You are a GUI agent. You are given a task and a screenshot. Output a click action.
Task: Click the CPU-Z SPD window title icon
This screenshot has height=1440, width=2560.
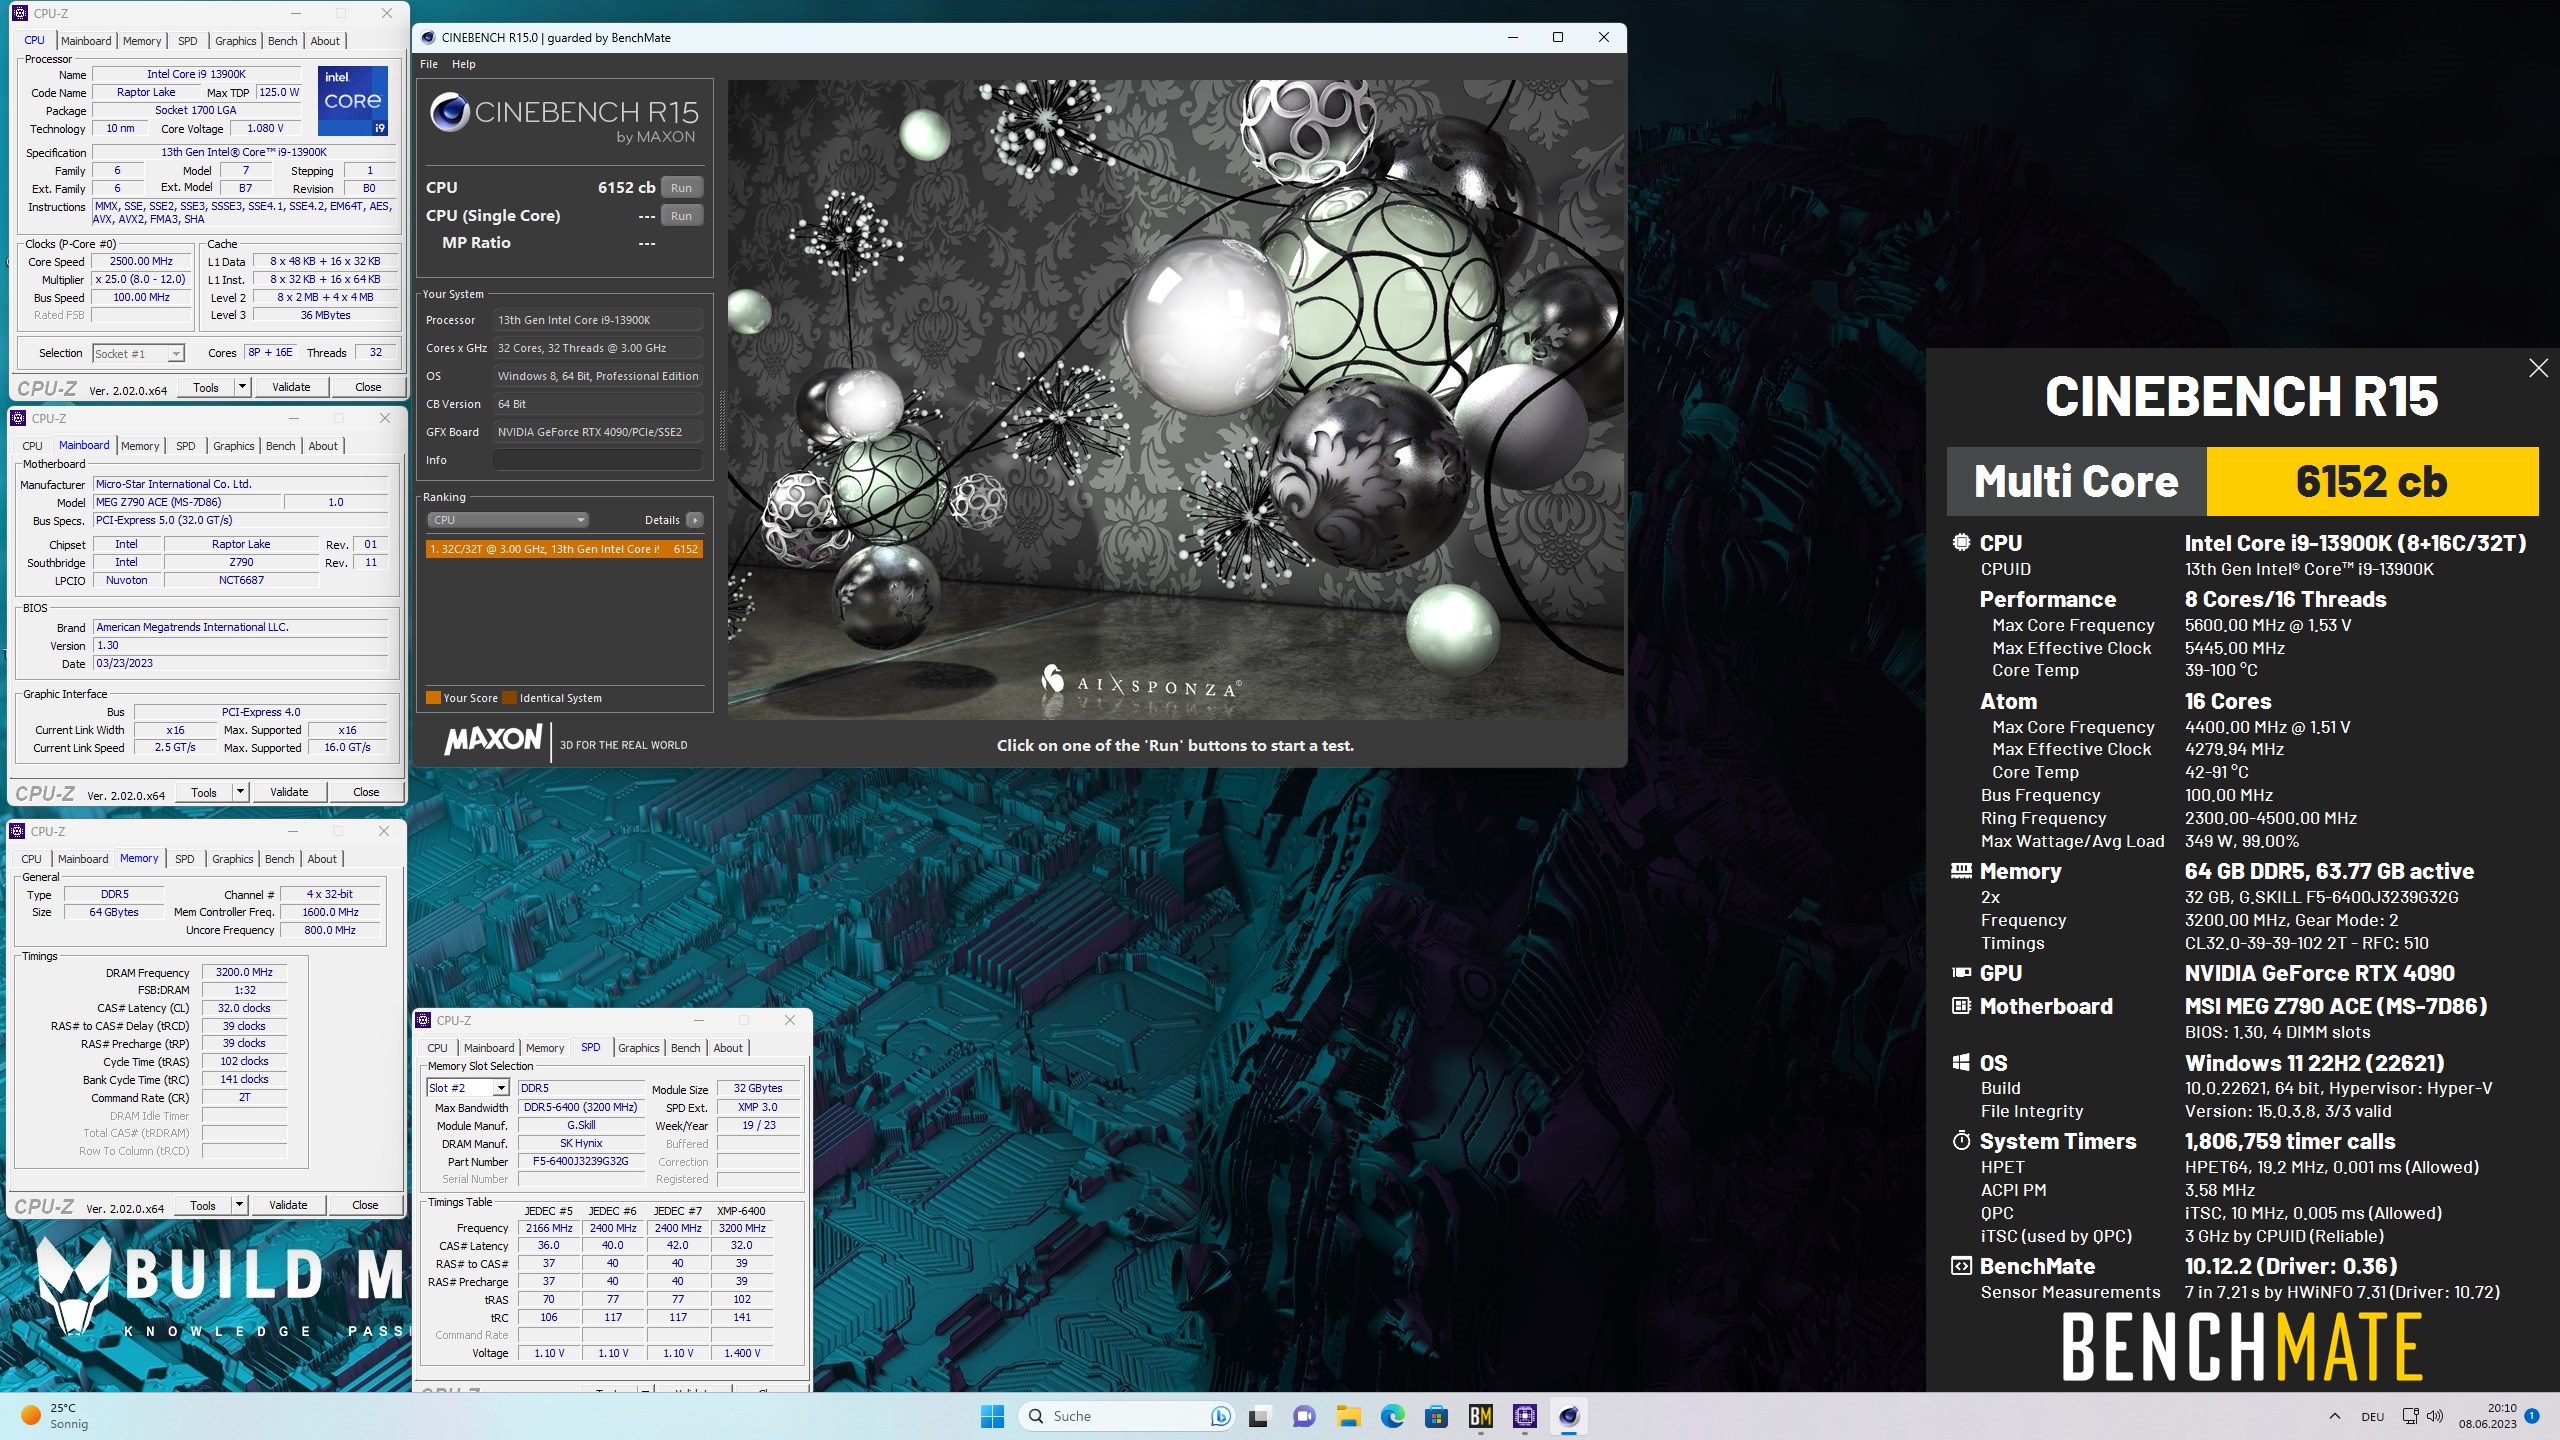pos(423,1020)
